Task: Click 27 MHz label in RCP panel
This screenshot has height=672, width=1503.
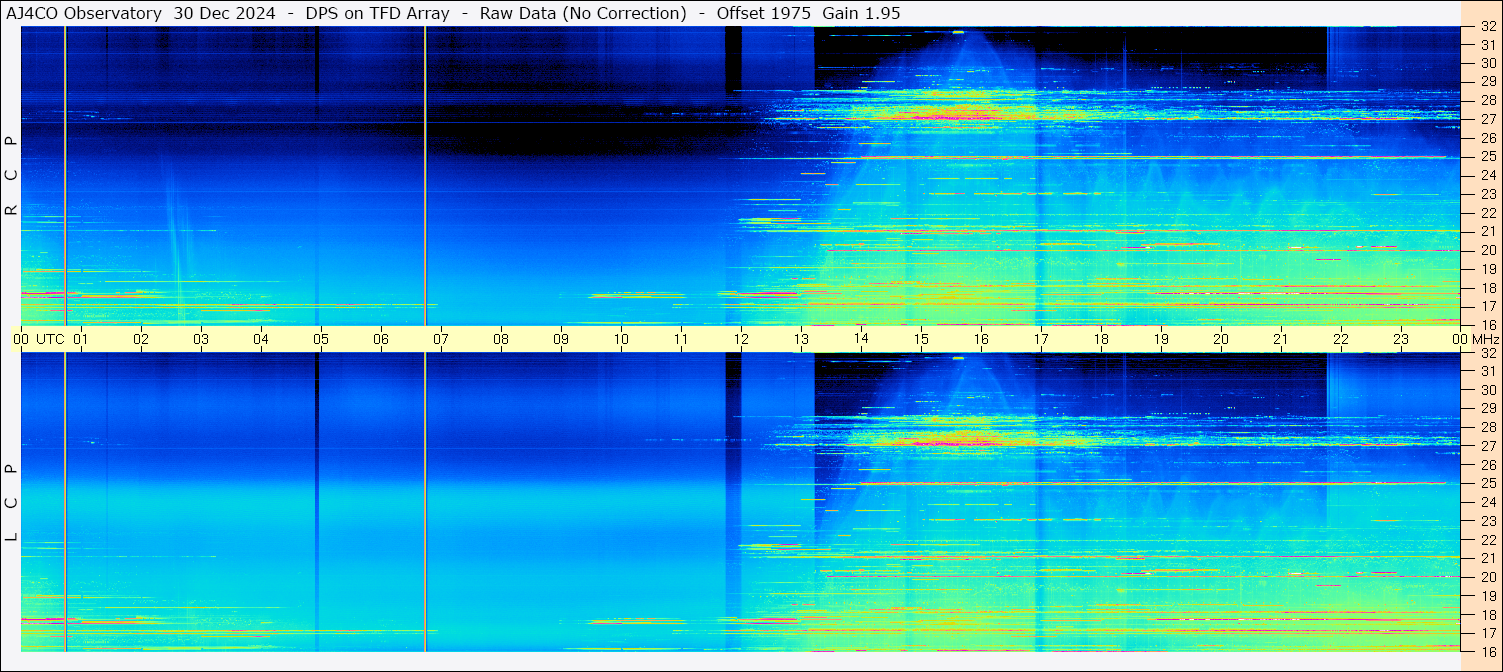Action: click(1488, 119)
